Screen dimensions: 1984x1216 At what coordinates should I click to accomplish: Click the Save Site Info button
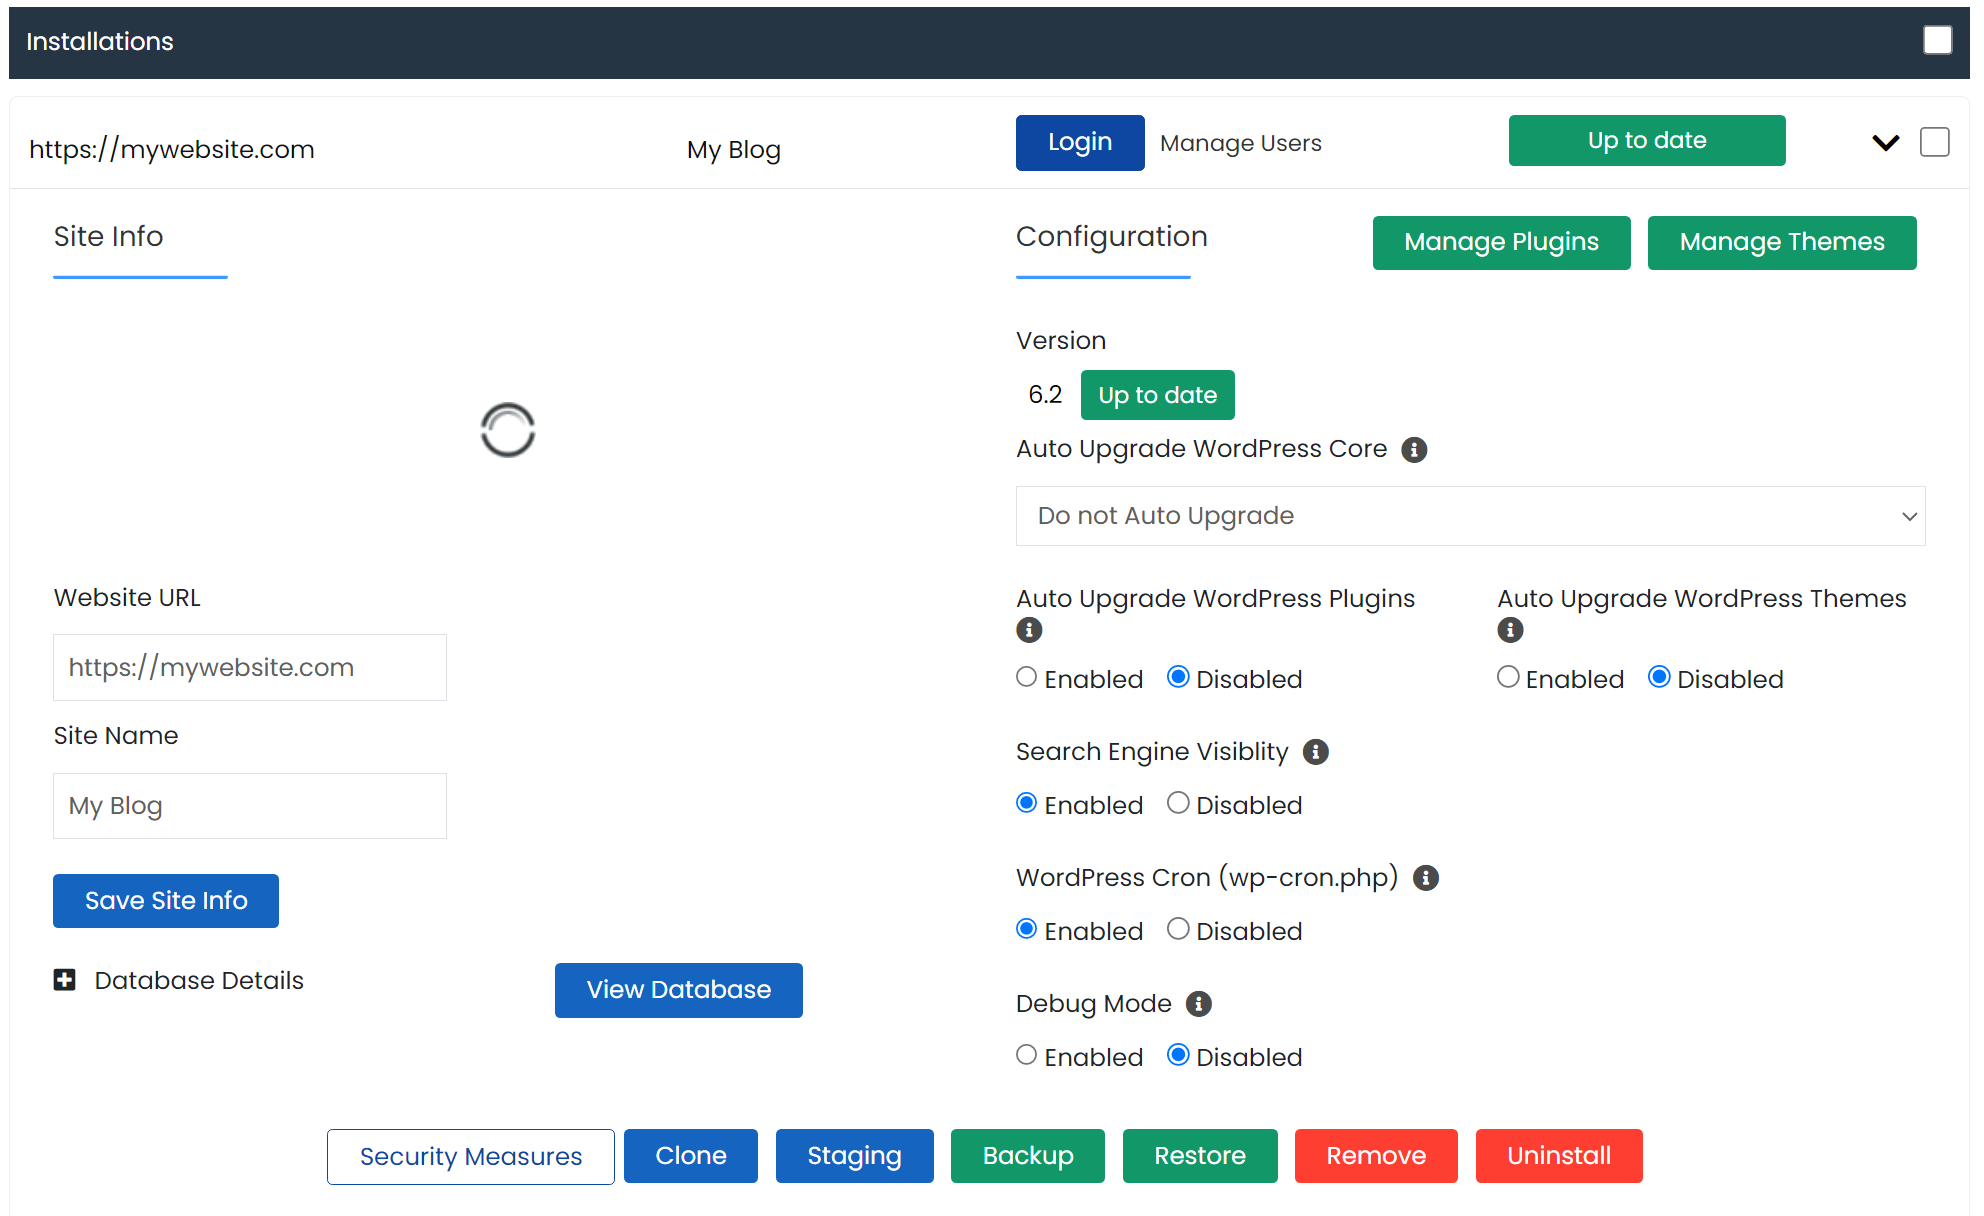(x=164, y=900)
